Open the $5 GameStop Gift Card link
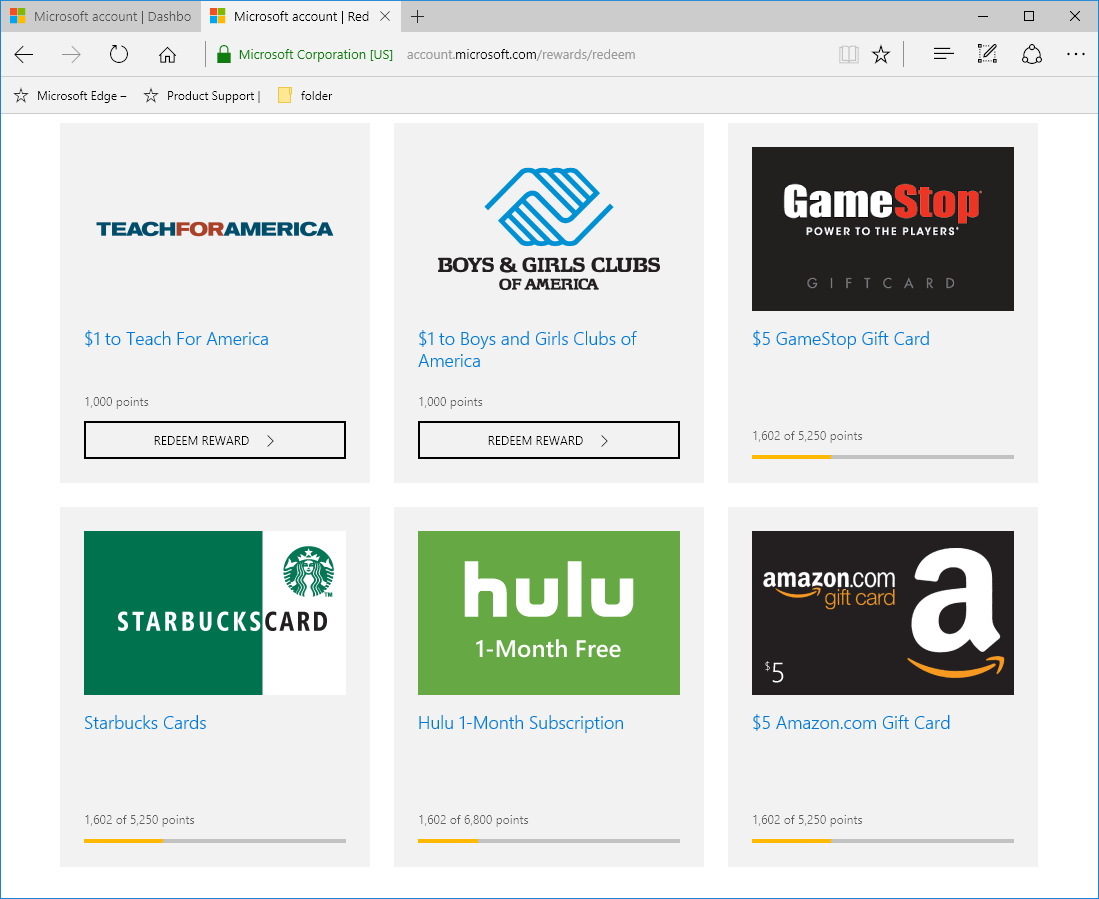Viewport: 1099px width, 899px height. [x=840, y=339]
